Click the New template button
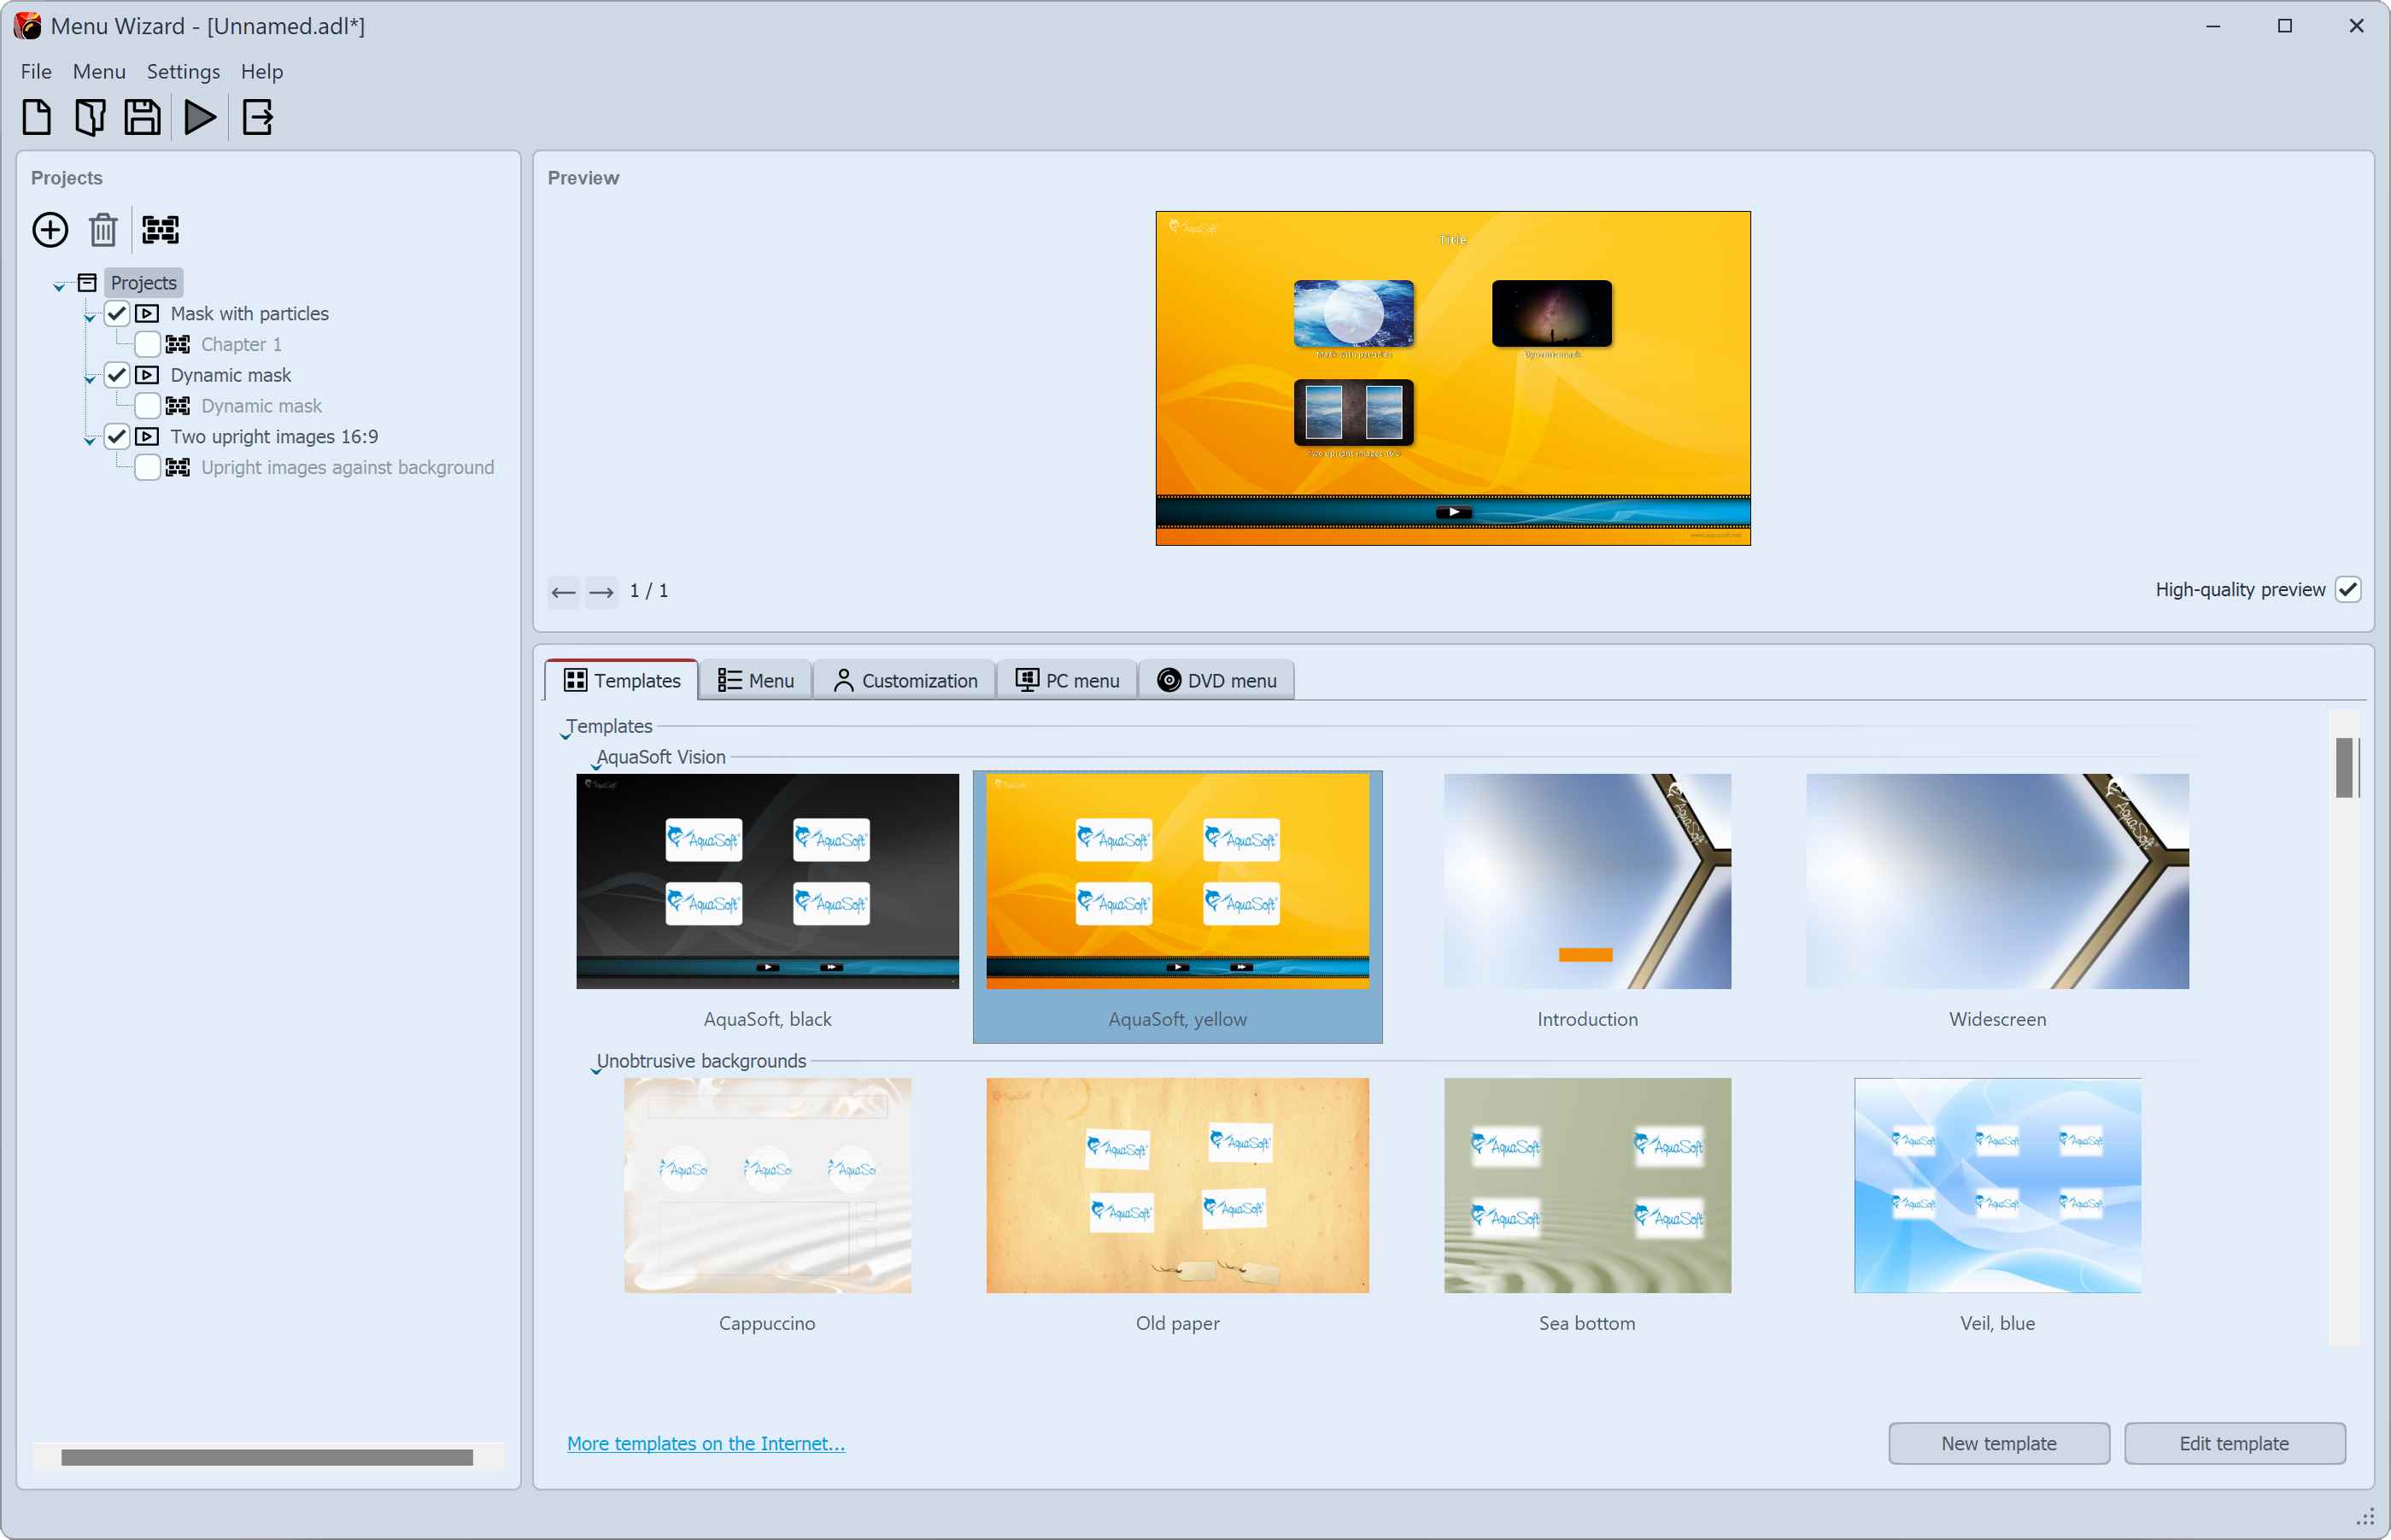The image size is (2391, 1540). coord(1999,1444)
